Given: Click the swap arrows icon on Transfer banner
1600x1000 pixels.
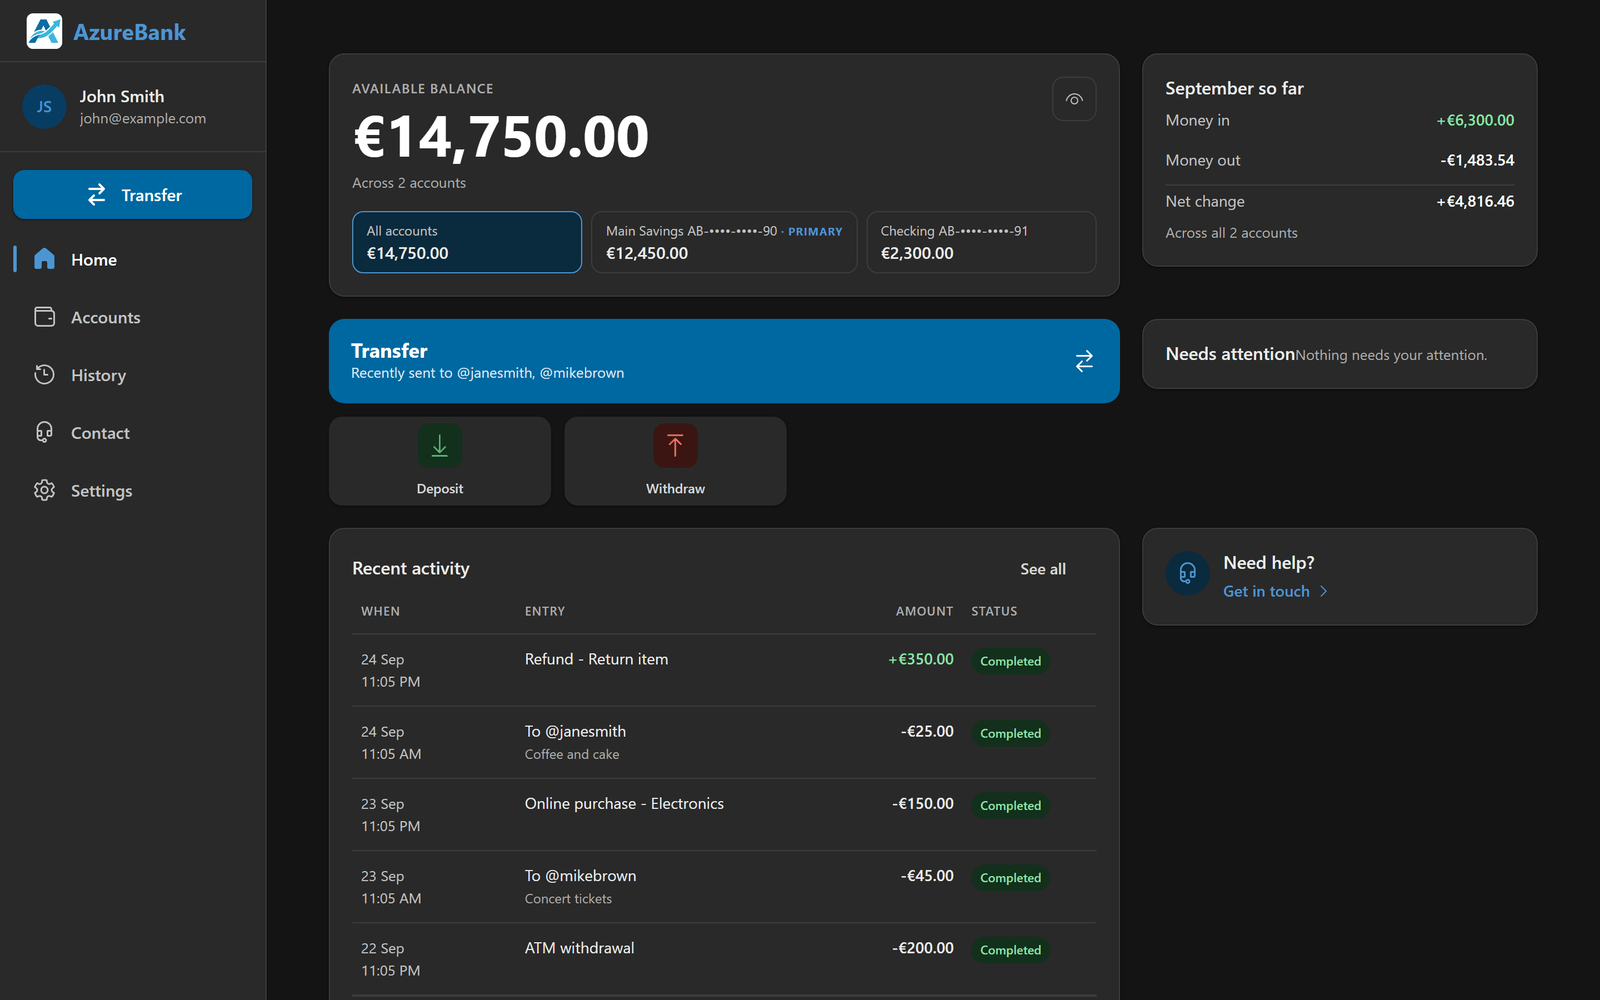Looking at the screenshot, I should tap(1084, 361).
